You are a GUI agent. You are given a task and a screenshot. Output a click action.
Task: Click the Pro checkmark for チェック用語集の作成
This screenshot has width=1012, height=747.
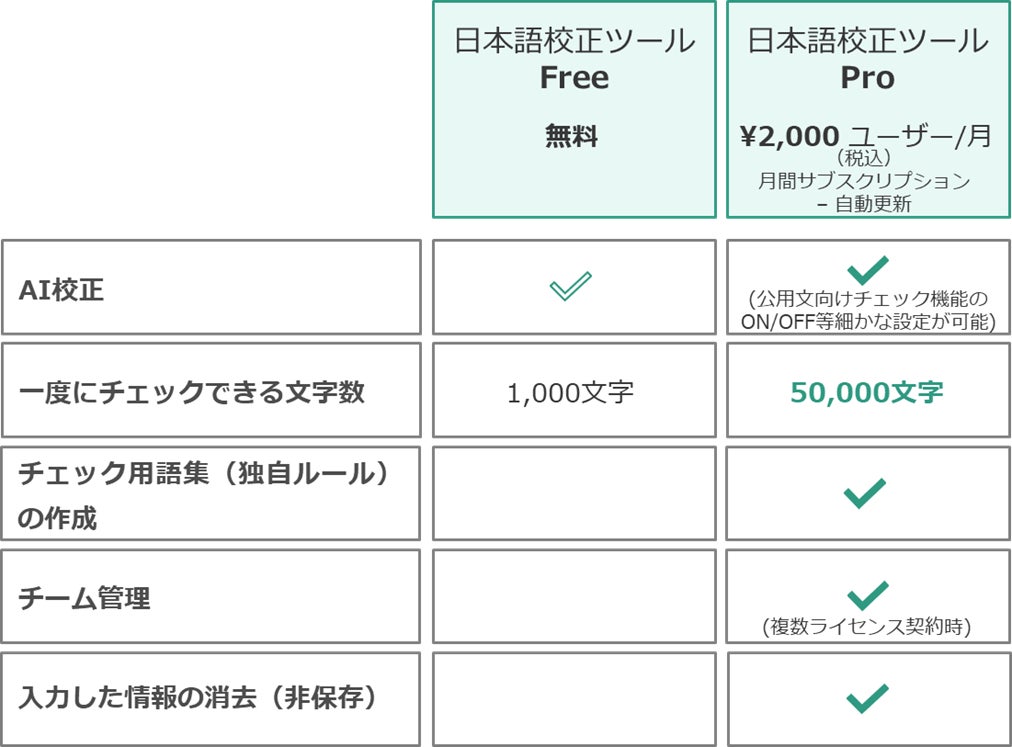point(864,494)
